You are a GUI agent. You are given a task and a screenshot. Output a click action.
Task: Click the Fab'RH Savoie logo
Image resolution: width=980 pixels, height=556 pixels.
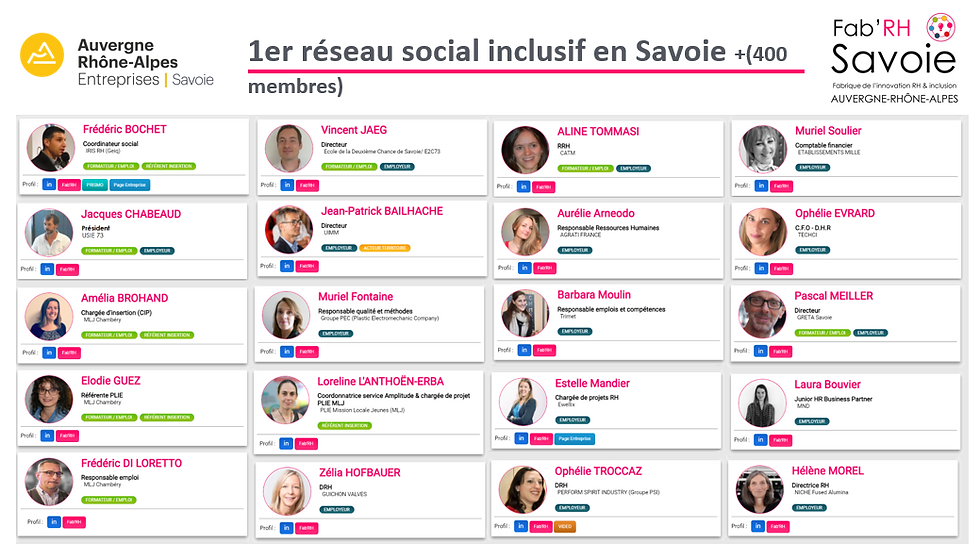(894, 58)
